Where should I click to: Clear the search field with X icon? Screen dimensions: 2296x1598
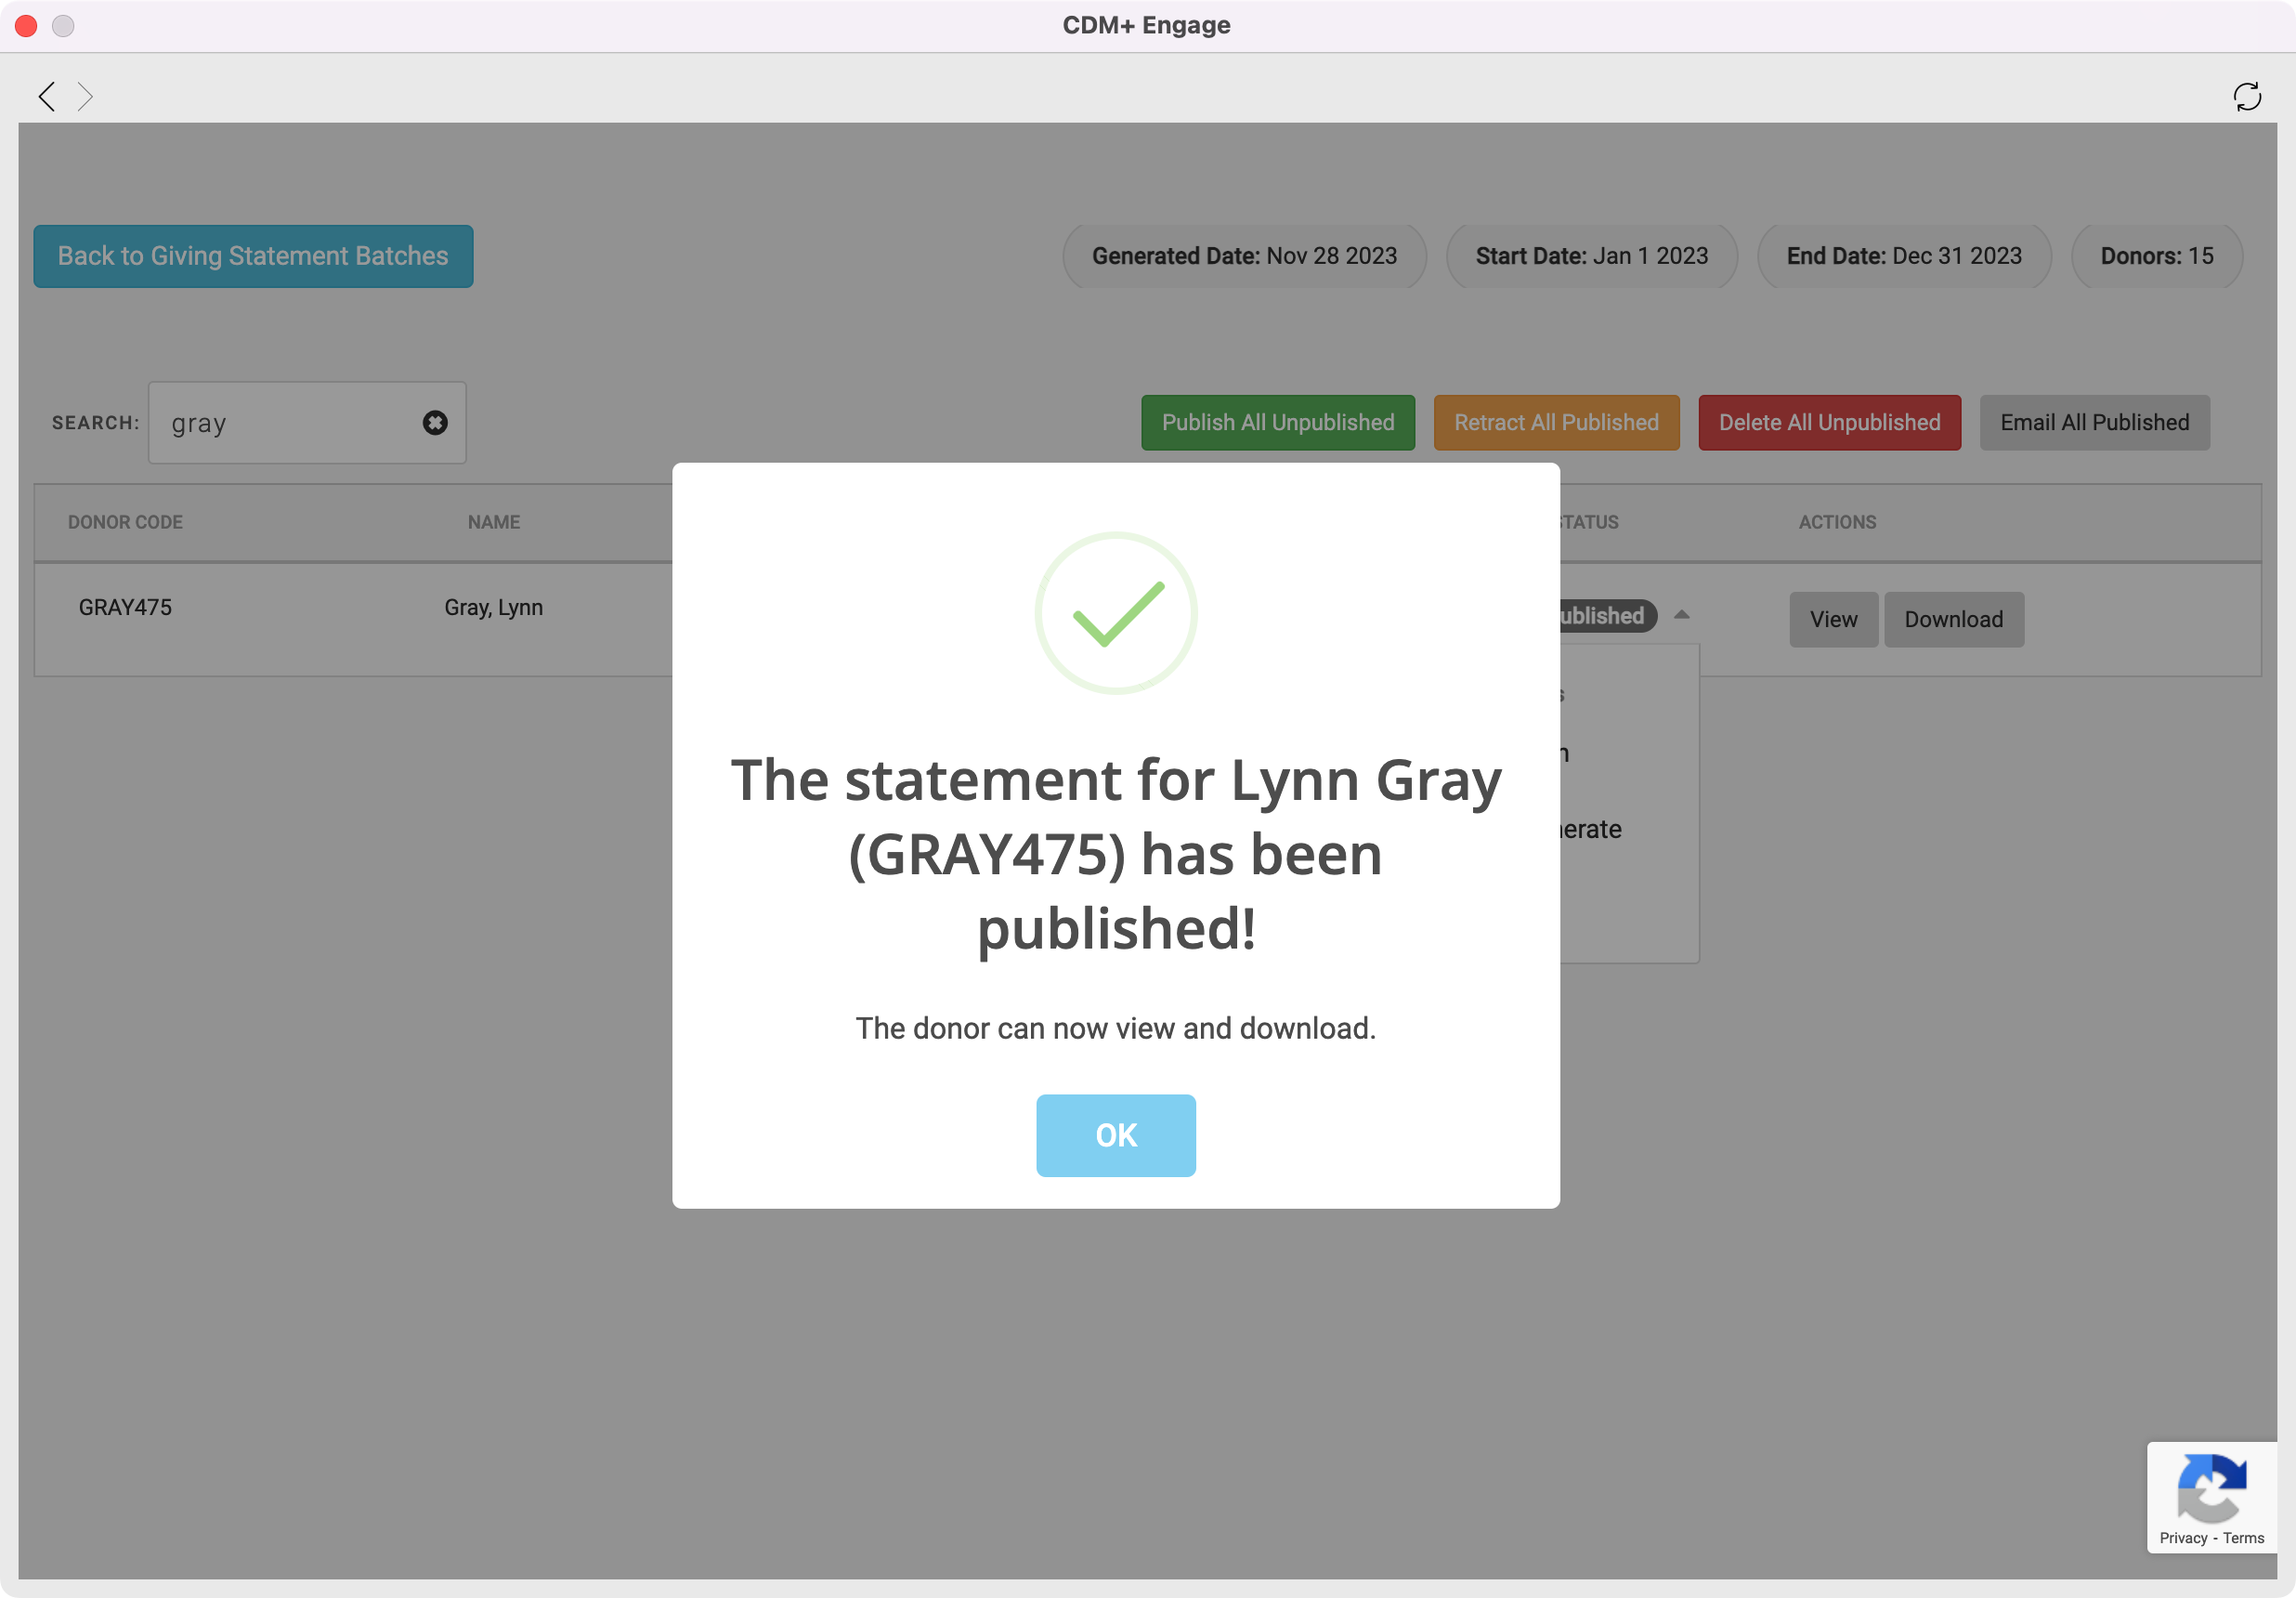point(435,423)
